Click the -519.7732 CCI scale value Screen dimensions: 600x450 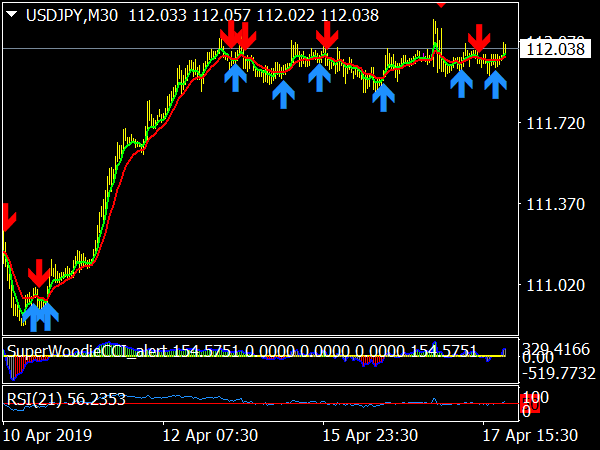pyautogui.click(x=558, y=373)
